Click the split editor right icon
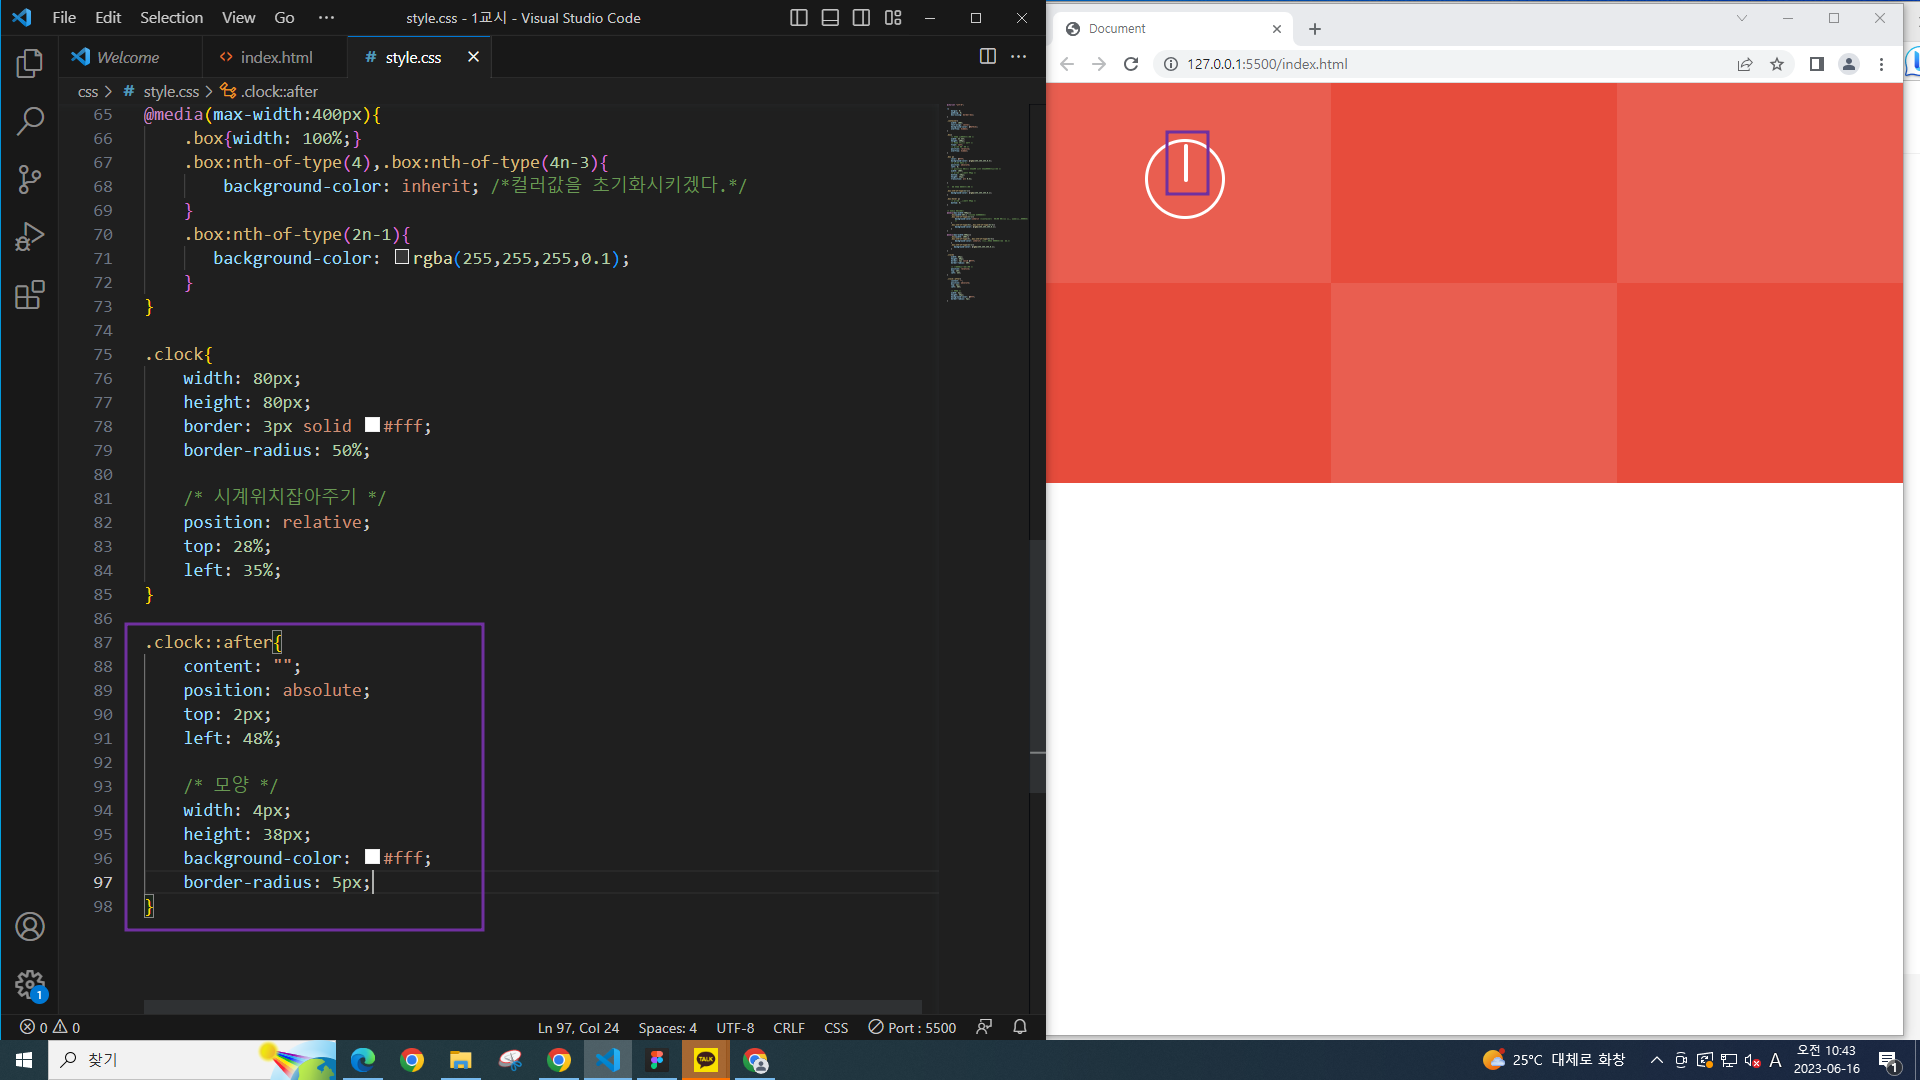The width and height of the screenshot is (1920, 1080). 987,57
